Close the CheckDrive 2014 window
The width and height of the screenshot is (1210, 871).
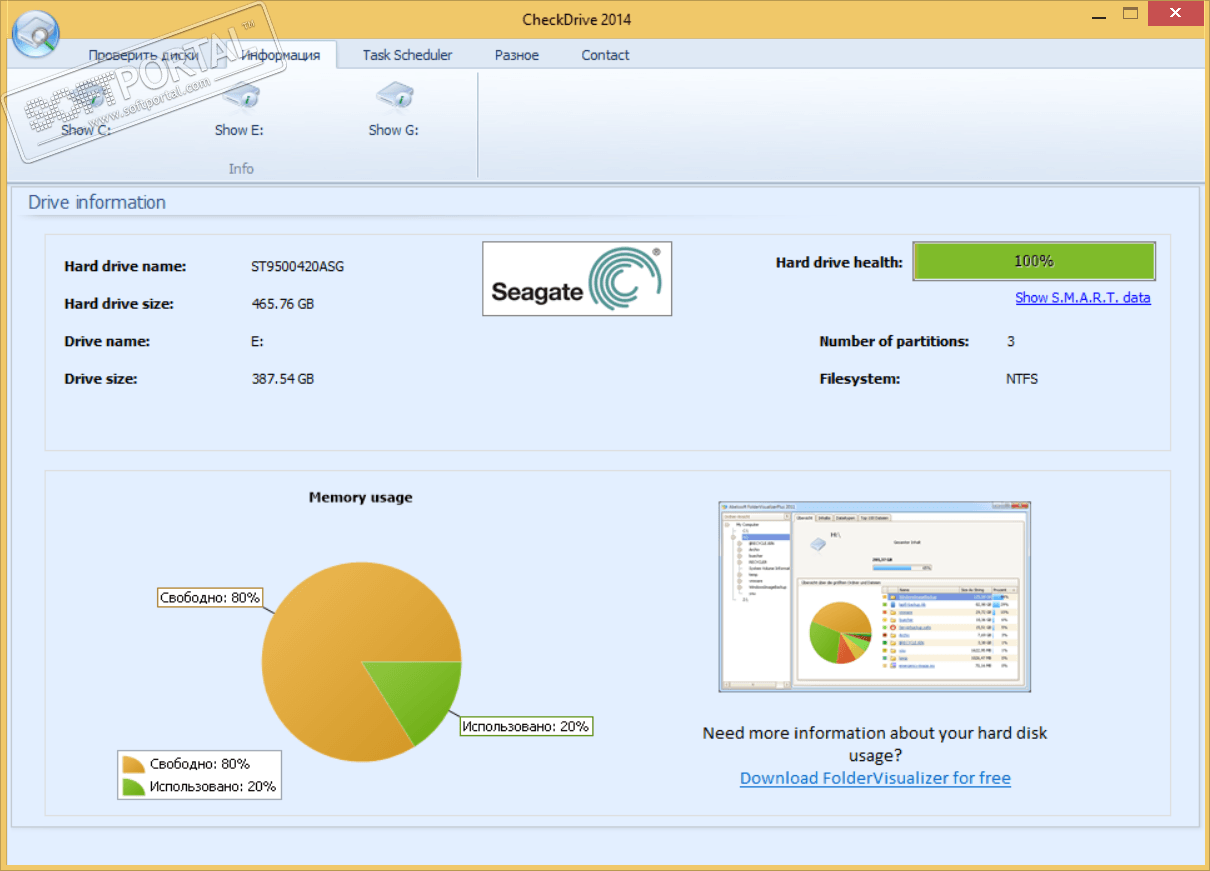(1178, 14)
